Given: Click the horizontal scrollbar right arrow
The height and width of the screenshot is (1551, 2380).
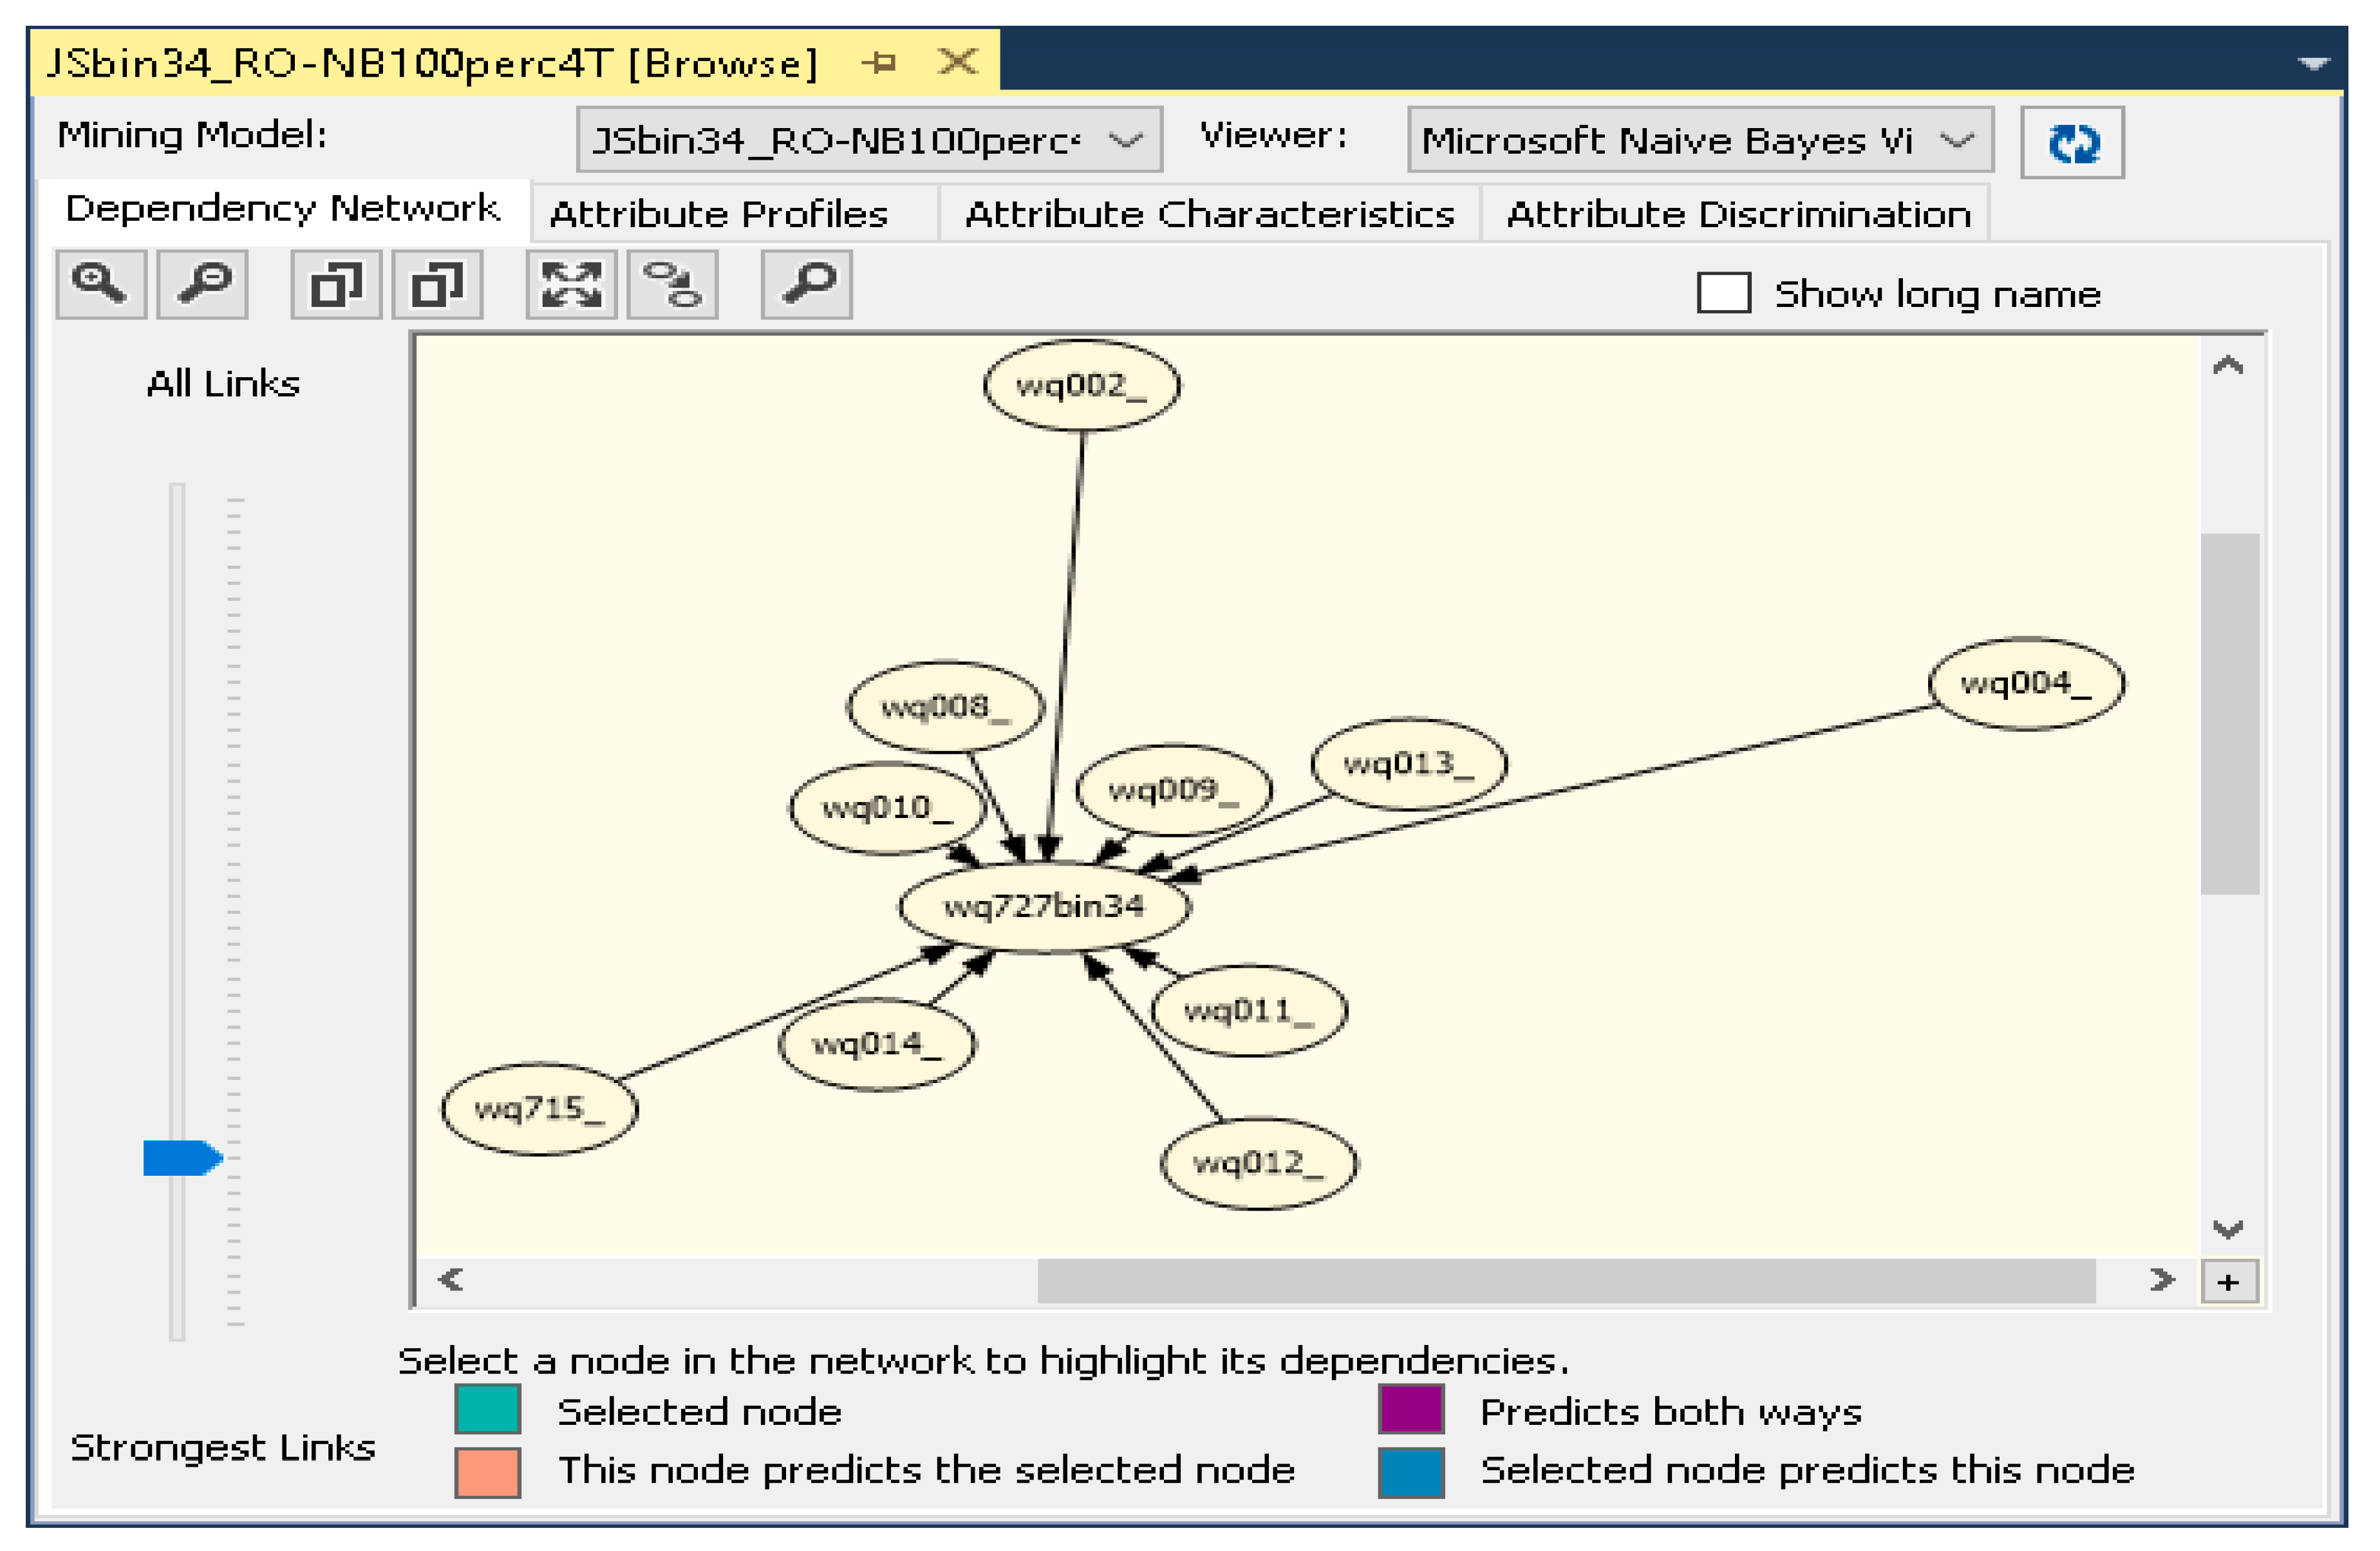Looking at the screenshot, I should tap(2162, 1280).
